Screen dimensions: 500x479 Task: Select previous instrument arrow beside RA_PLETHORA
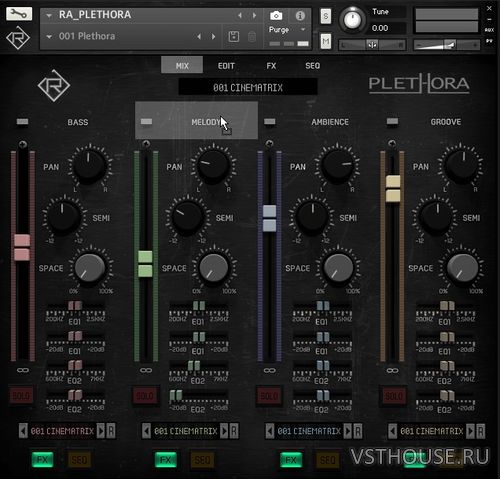[x=240, y=15]
